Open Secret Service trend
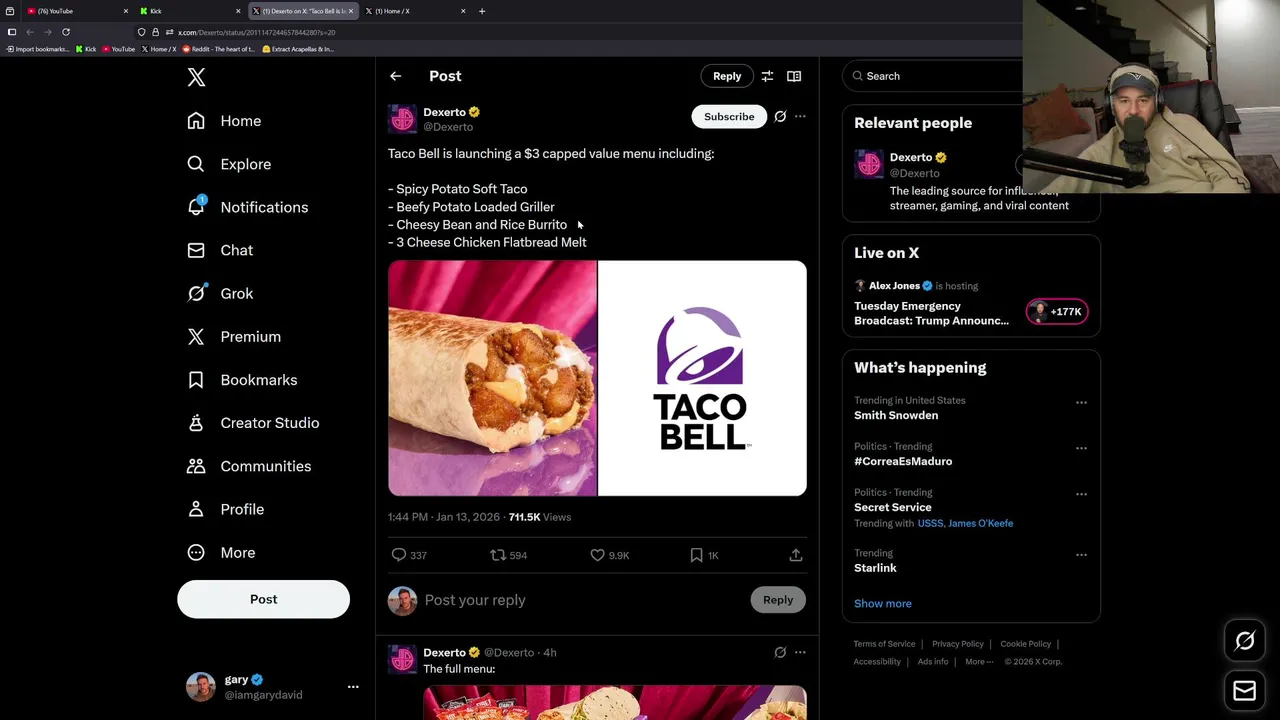The image size is (1280, 720). pos(892,507)
